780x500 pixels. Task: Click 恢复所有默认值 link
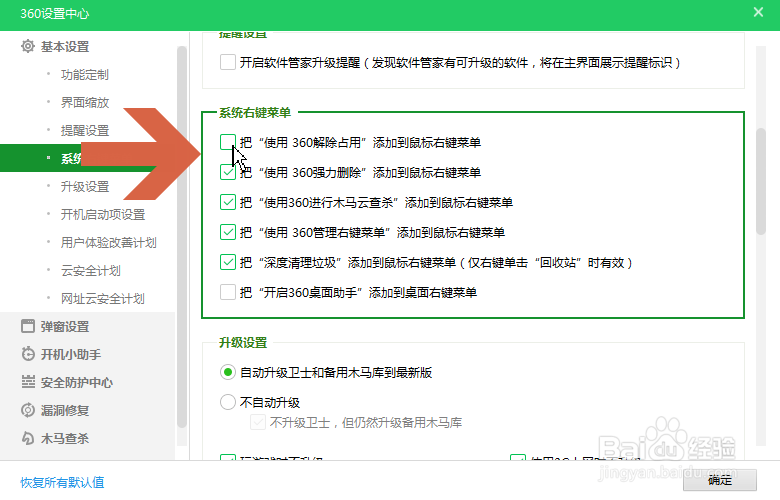click(62, 482)
